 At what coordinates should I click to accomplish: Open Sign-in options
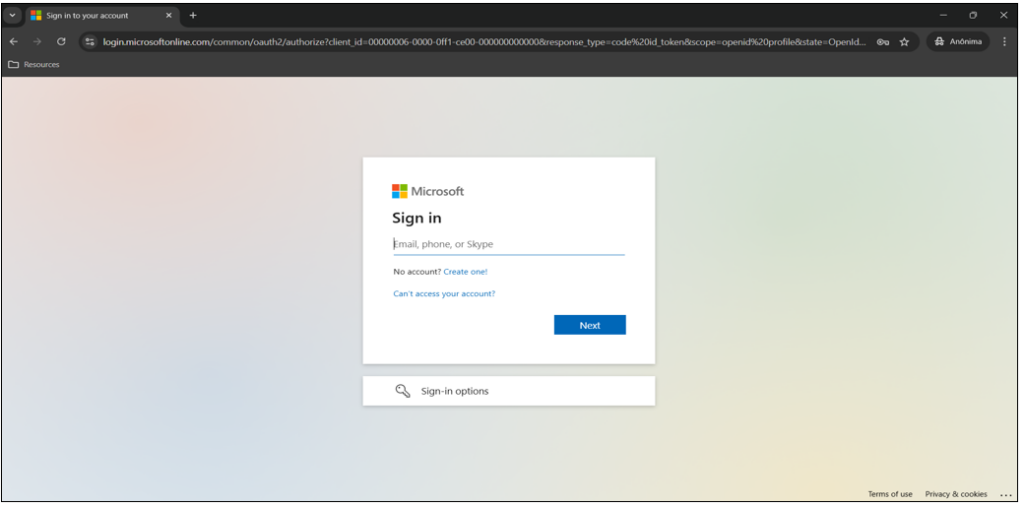[509, 391]
